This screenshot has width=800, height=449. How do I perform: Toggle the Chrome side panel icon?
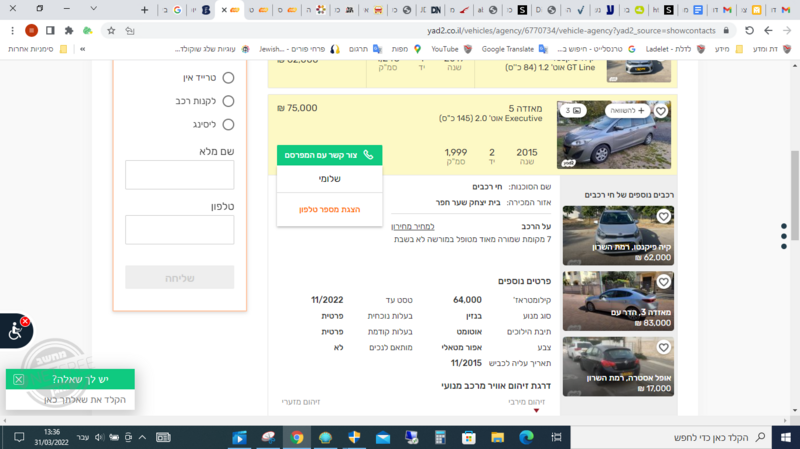[50, 31]
